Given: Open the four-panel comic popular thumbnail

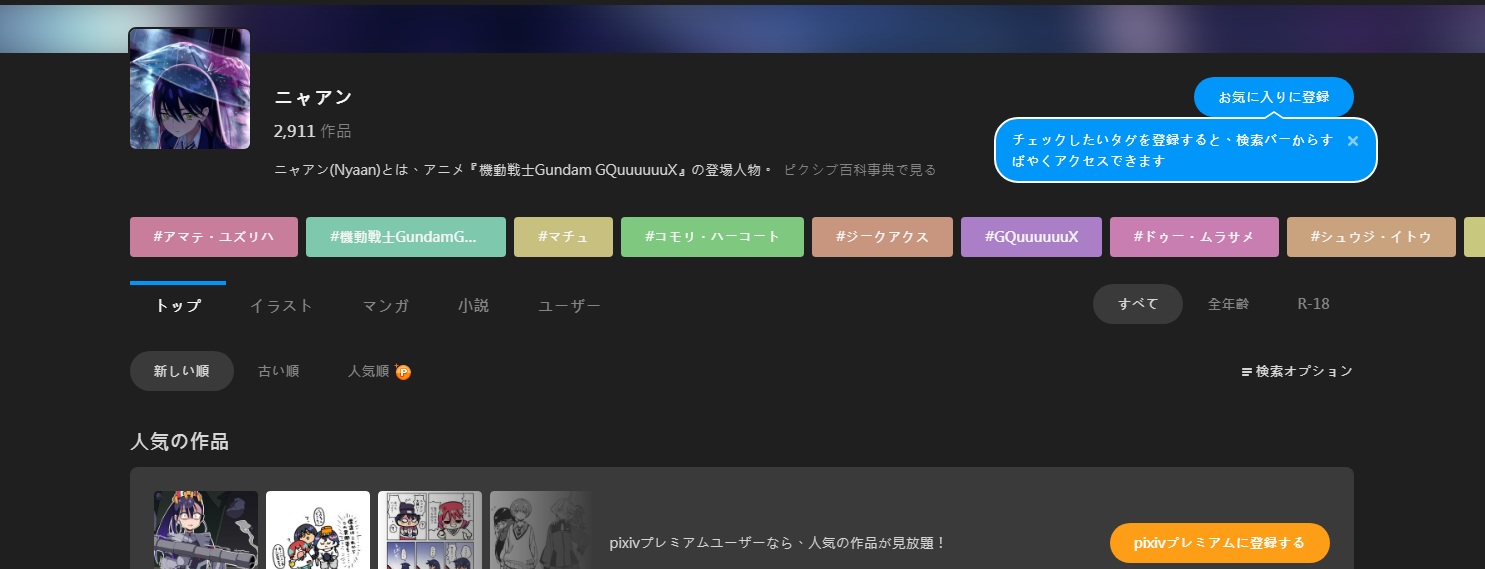Looking at the screenshot, I should click(x=430, y=530).
